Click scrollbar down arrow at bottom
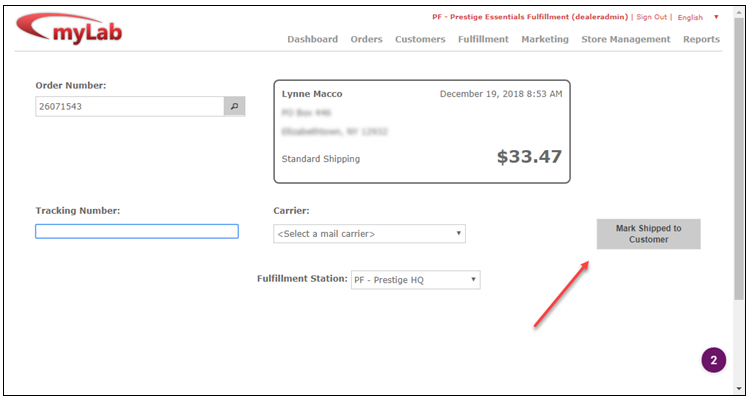This screenshot has height=399, width=751. click(x=739, y=388)
